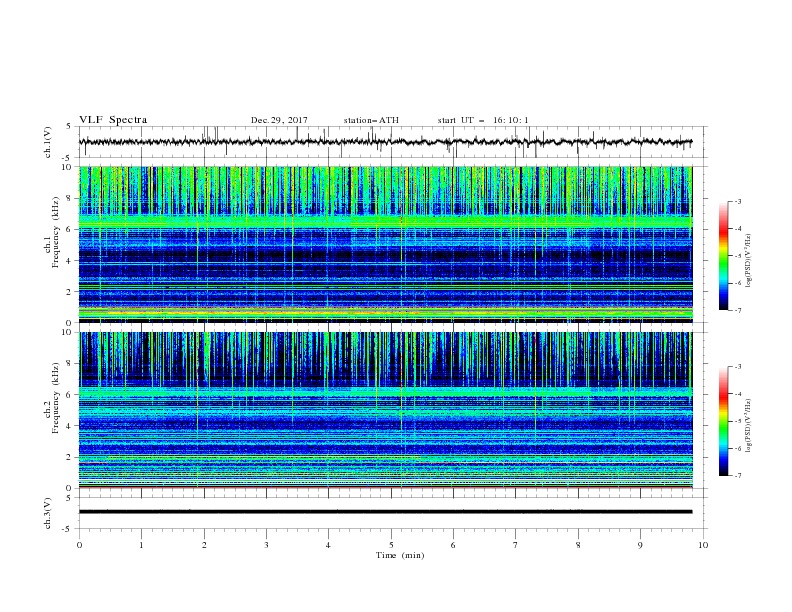792x612 pixels.
Task: Select the "Dec.29, 2017" date text
Action: [x=279, y=120]
